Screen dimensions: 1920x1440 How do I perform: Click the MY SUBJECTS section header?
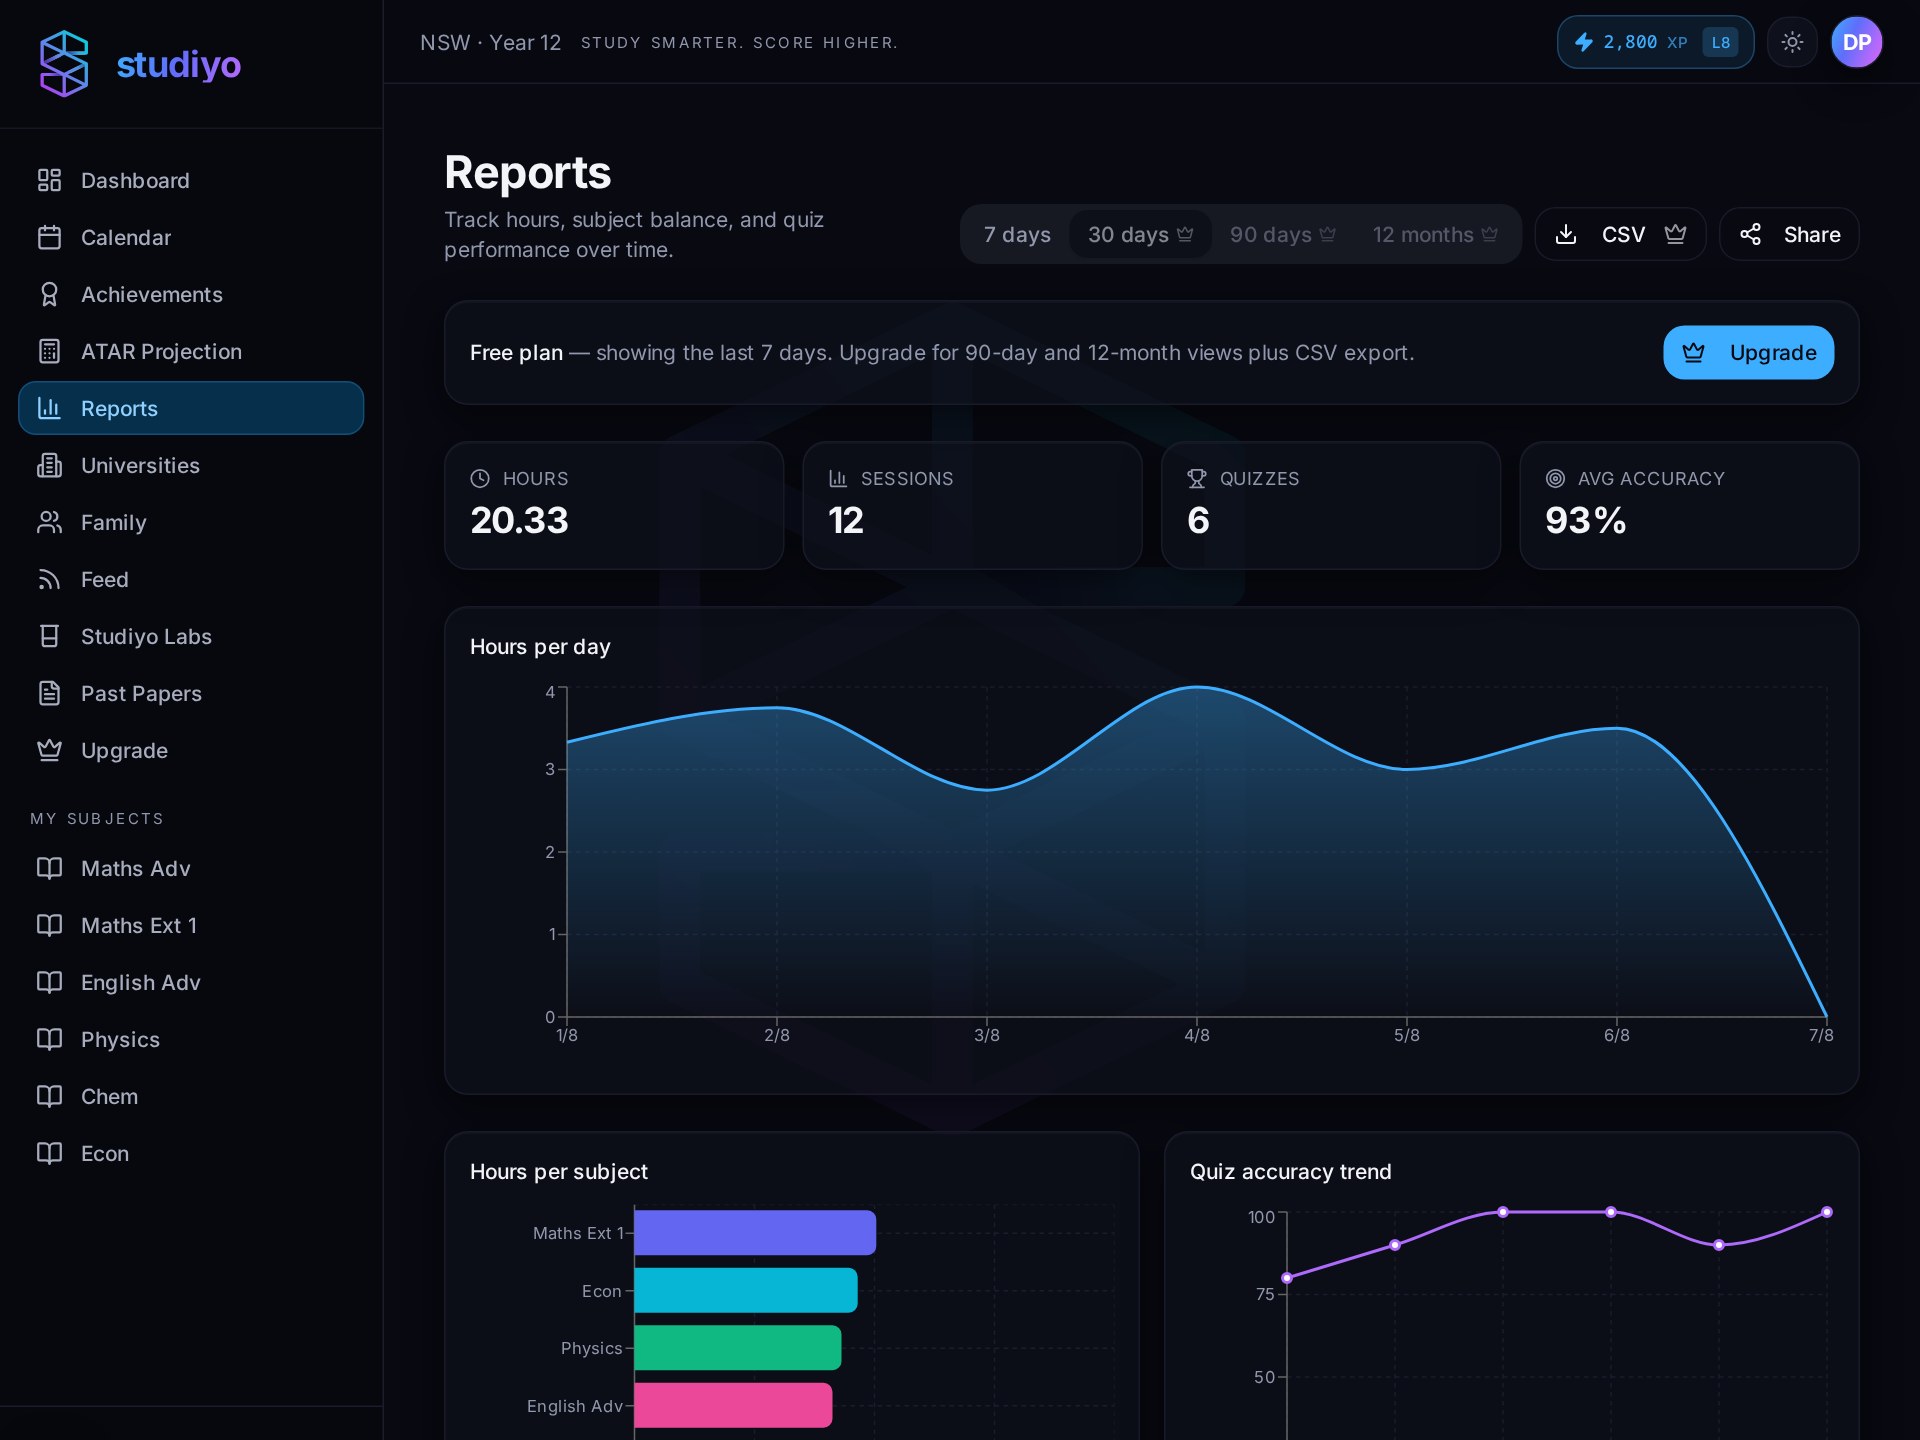[97, 818]
